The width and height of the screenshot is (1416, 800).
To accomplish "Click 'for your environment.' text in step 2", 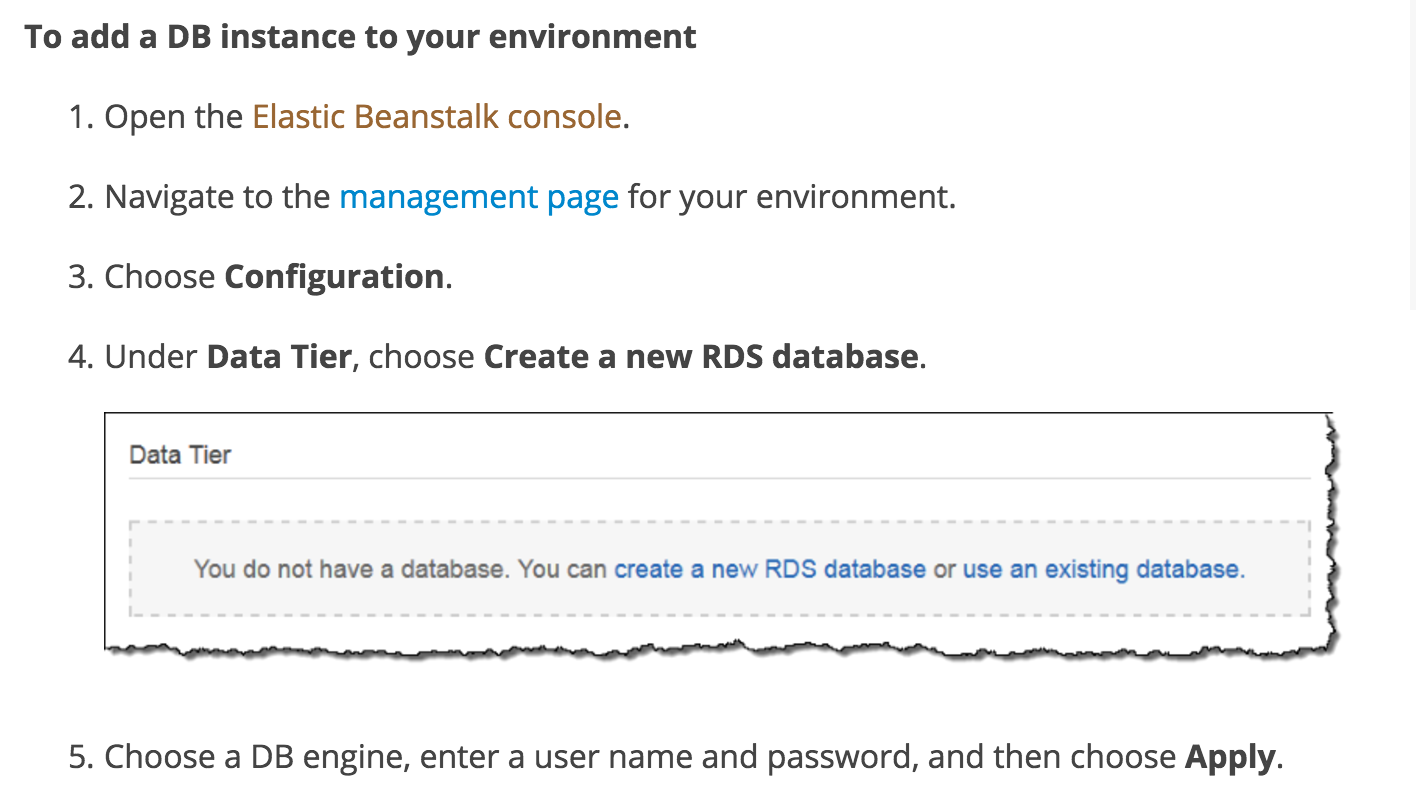I will click(x=792, y=197).
